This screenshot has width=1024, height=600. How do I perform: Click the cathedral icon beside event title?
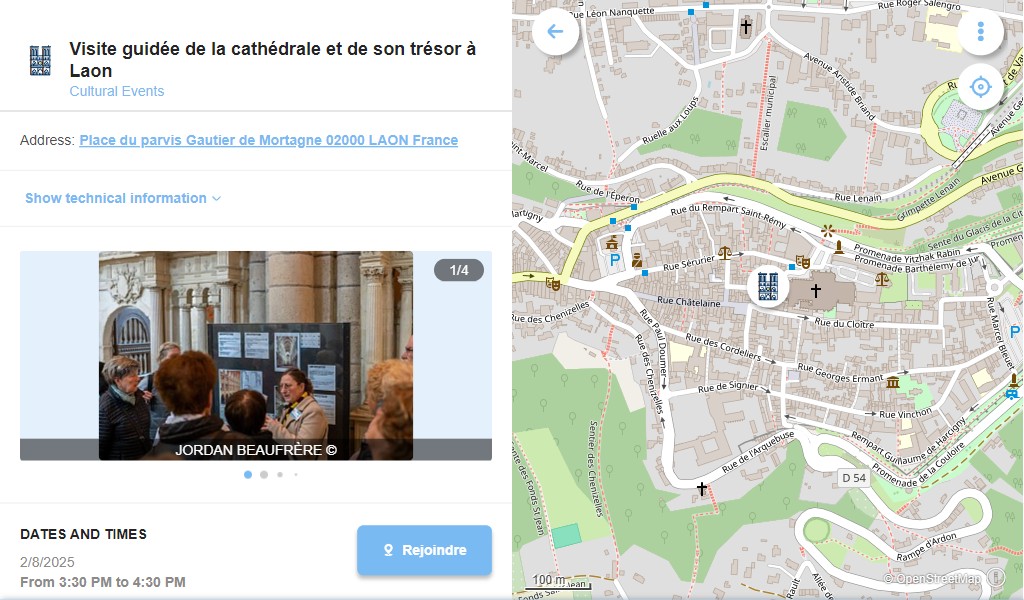(40, 61)
